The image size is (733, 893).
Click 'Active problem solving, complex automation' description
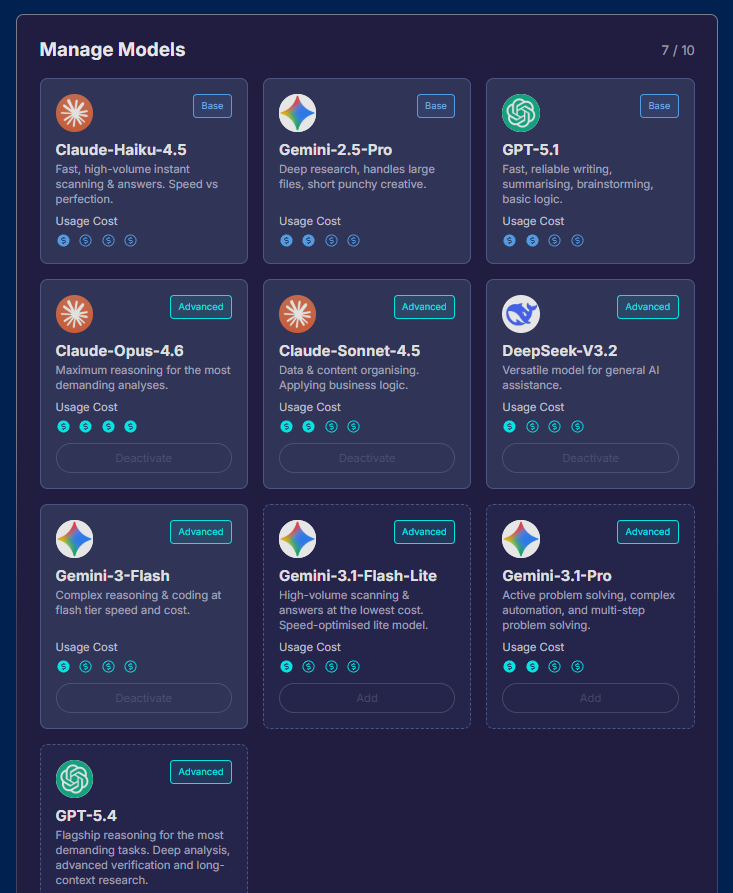tap(589, 610)
